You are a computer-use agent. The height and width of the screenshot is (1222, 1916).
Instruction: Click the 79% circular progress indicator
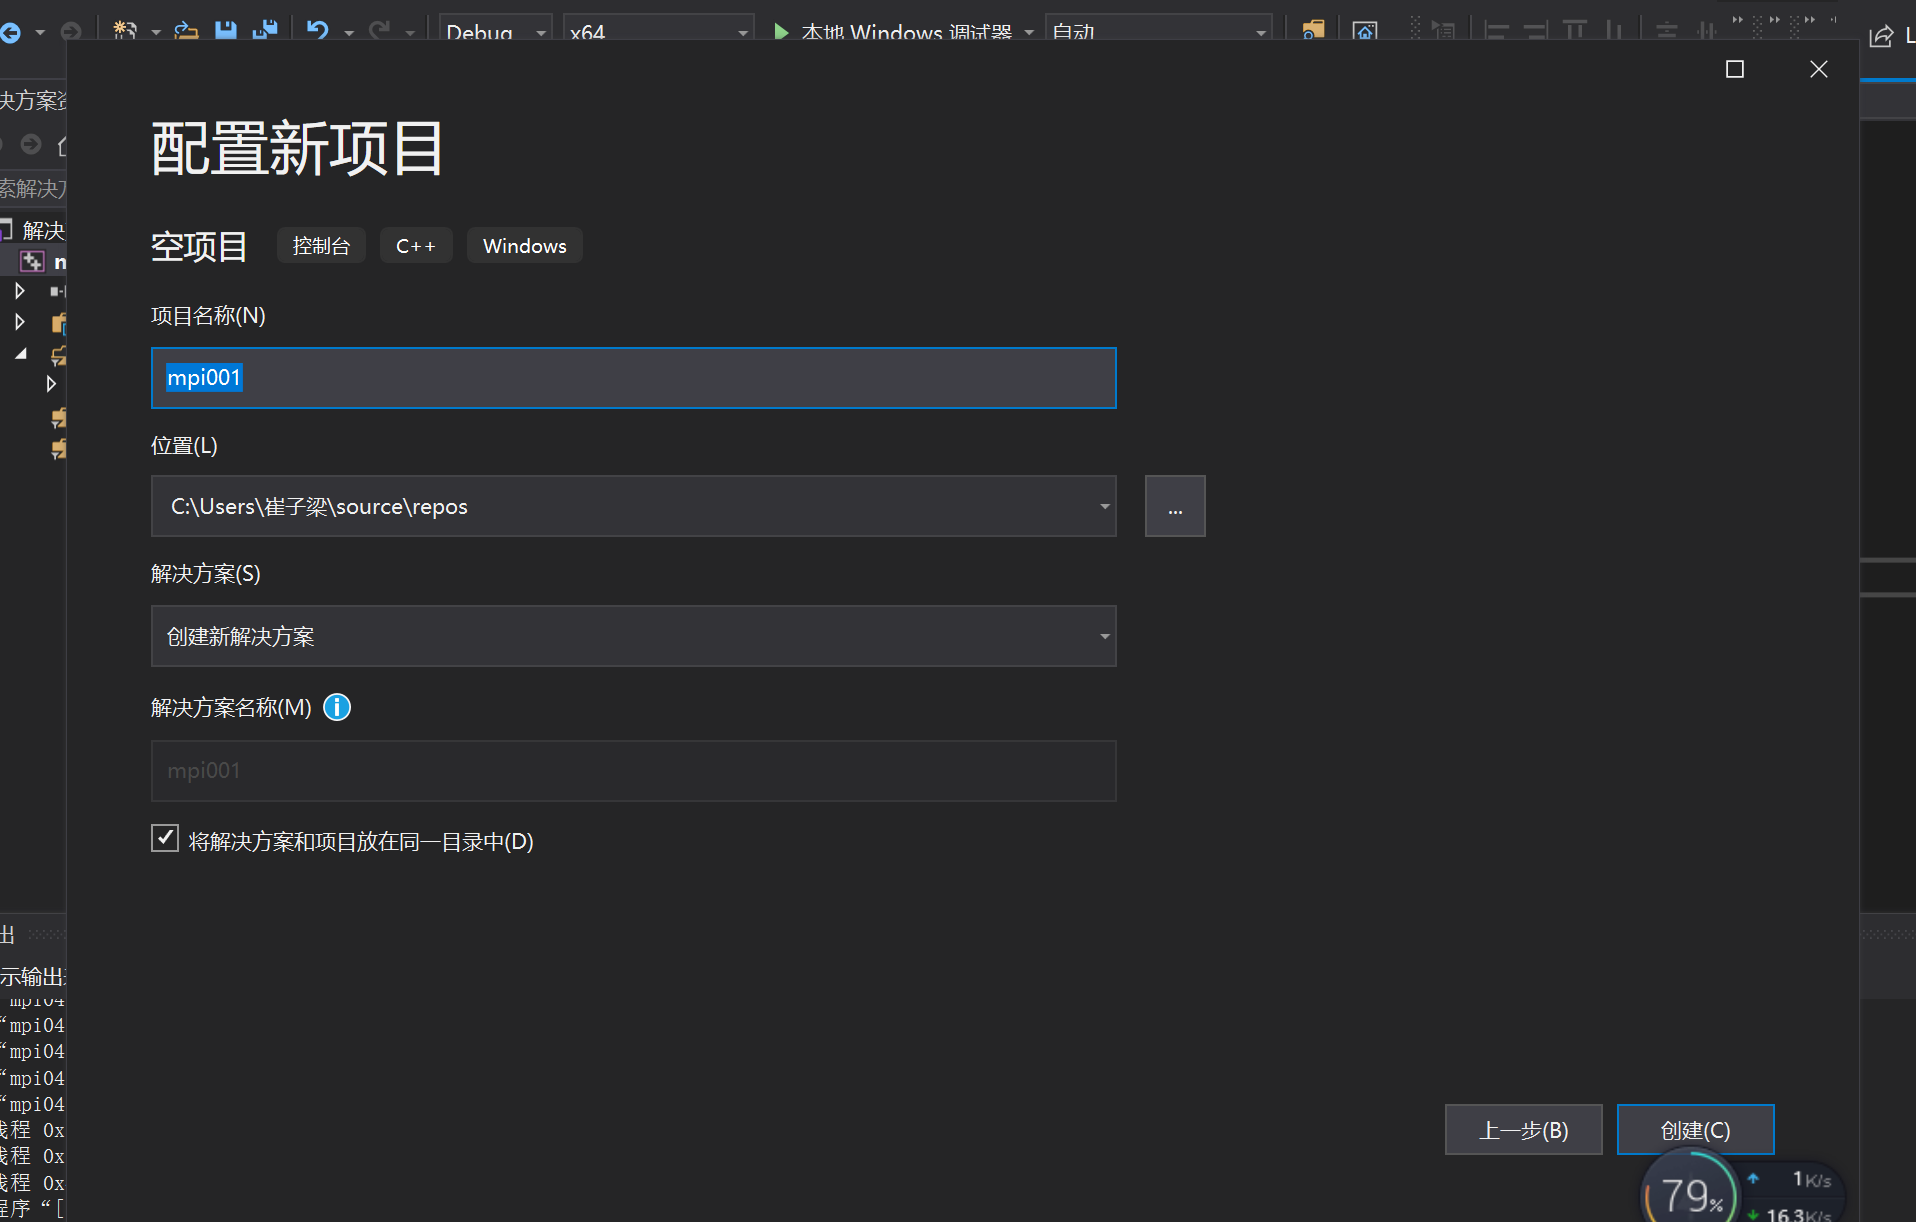[x=1690, y=1192]
